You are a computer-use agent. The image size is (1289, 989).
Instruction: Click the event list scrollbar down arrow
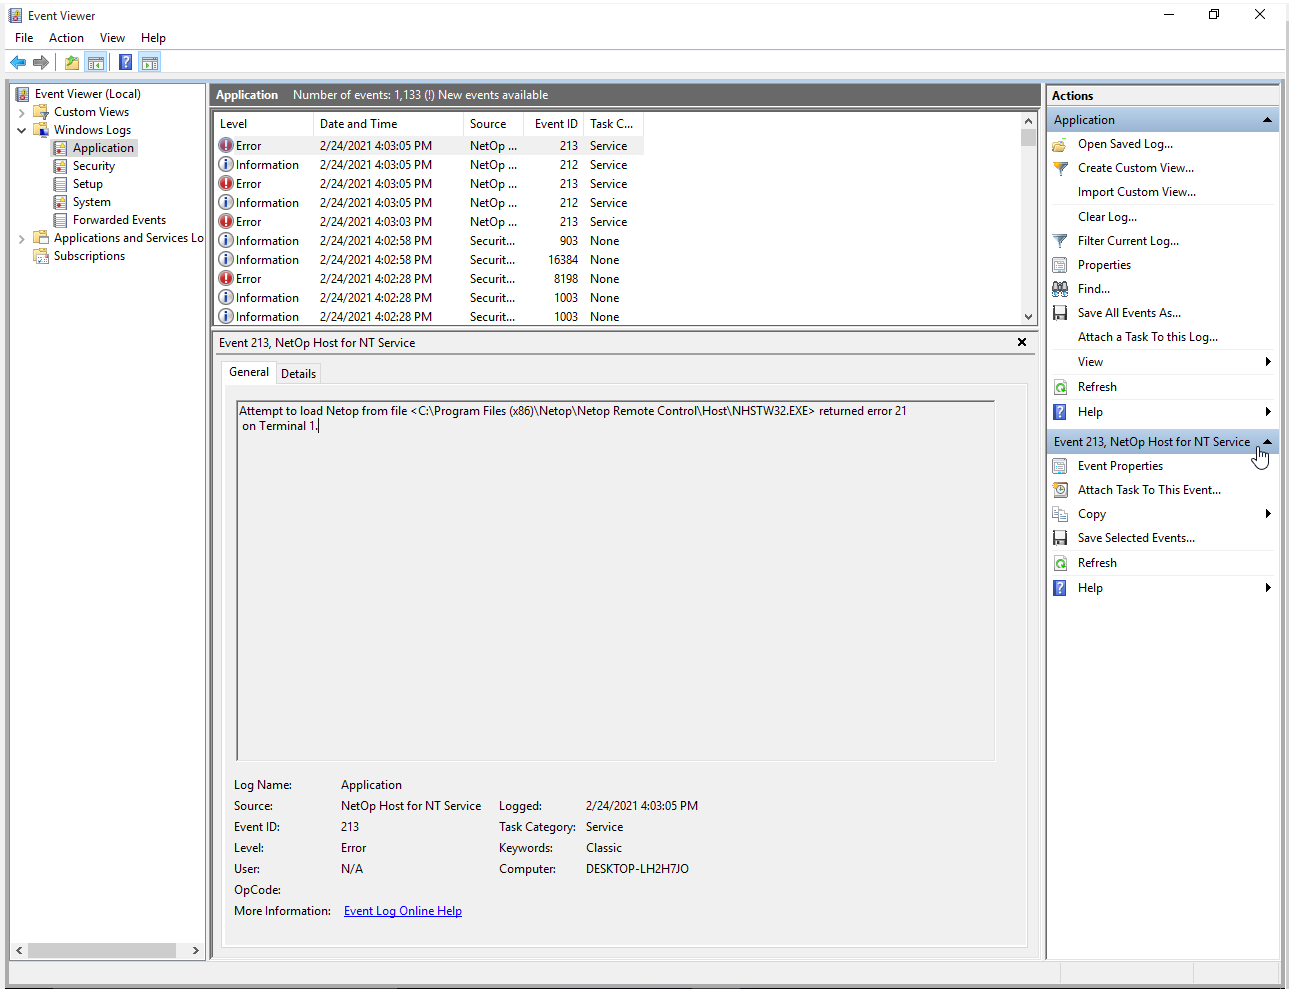pos(1028,317)
